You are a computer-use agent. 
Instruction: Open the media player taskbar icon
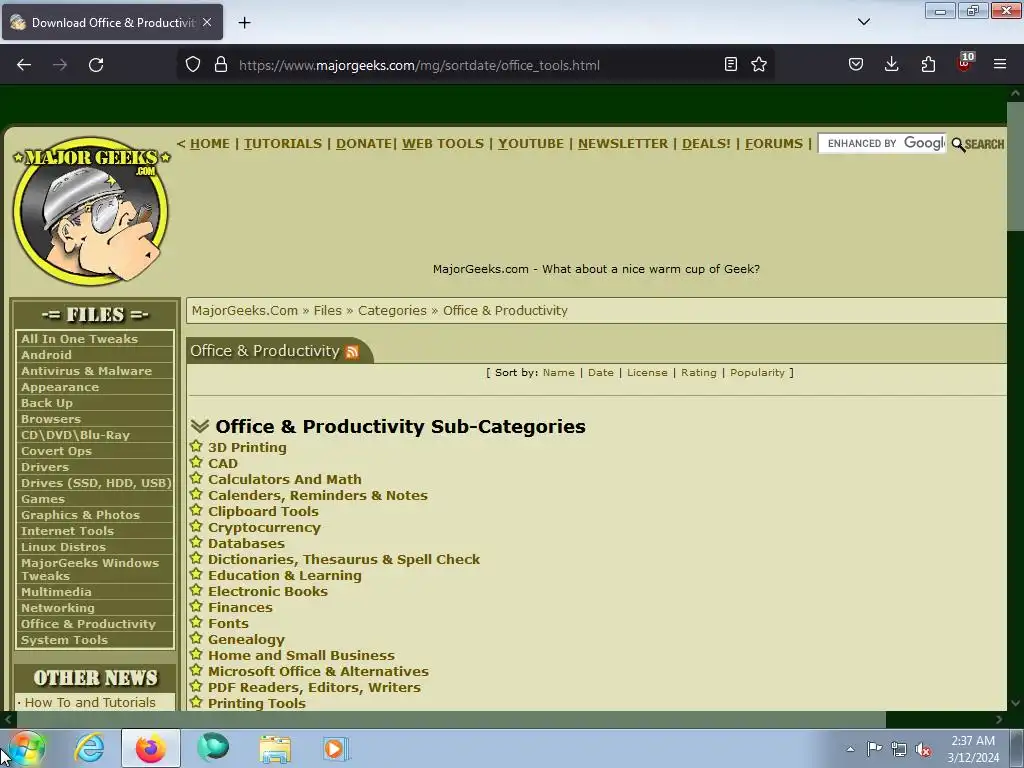pos(336,749)
